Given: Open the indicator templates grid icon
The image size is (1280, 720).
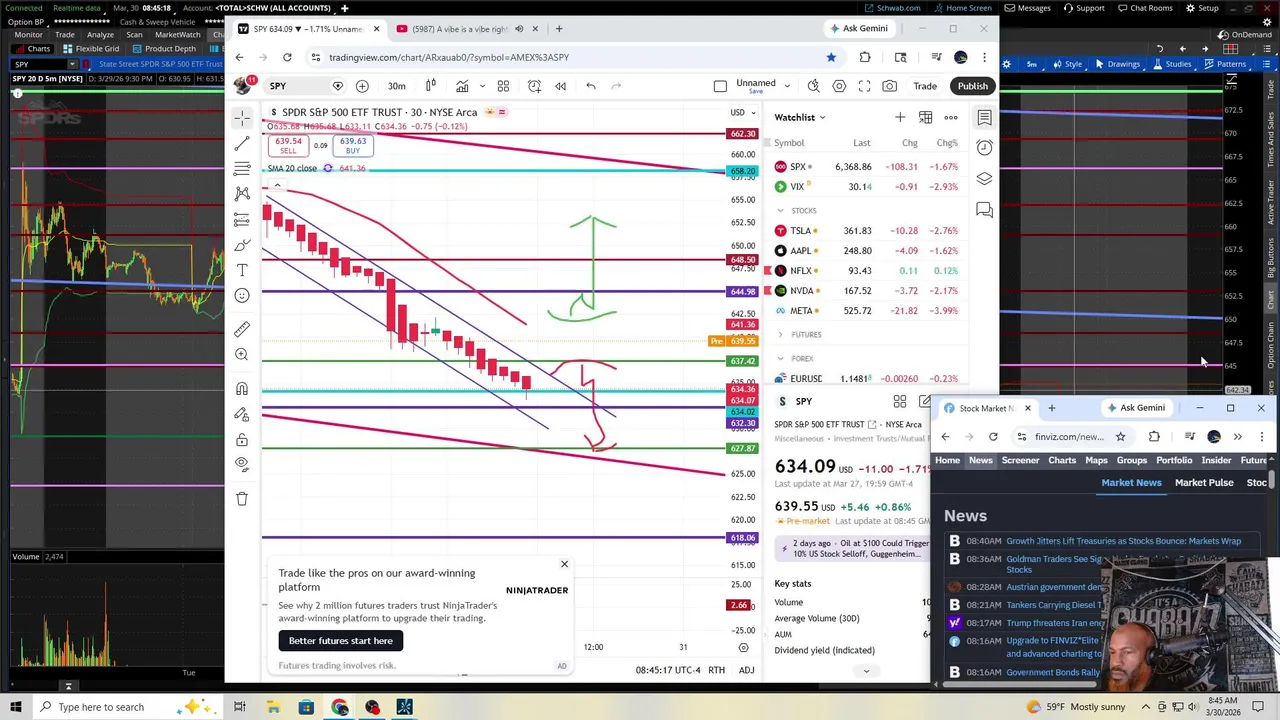Looking at the screenshot, I should tap(503, 86).
